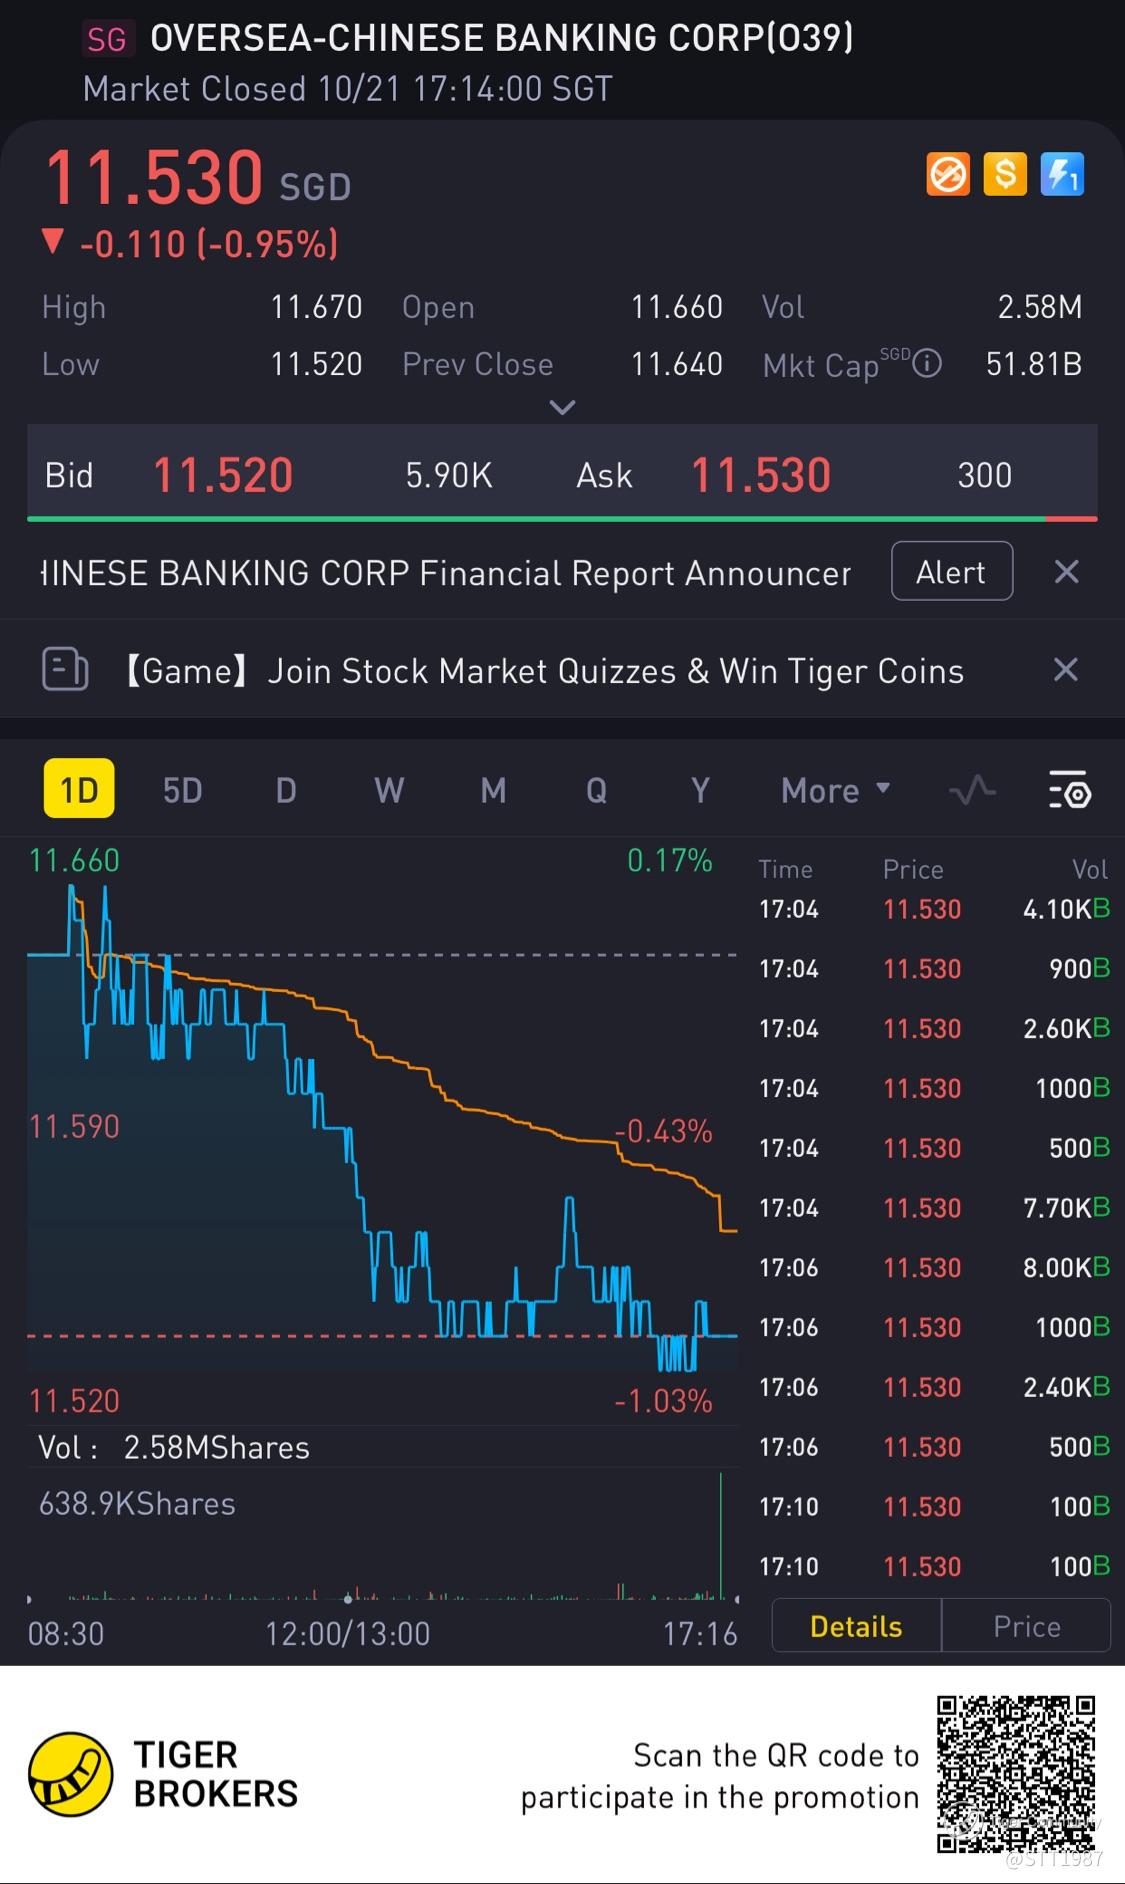Tap the Alert button for financial report
Viewport: 1125px width, 1884px height.
(952, 571)
